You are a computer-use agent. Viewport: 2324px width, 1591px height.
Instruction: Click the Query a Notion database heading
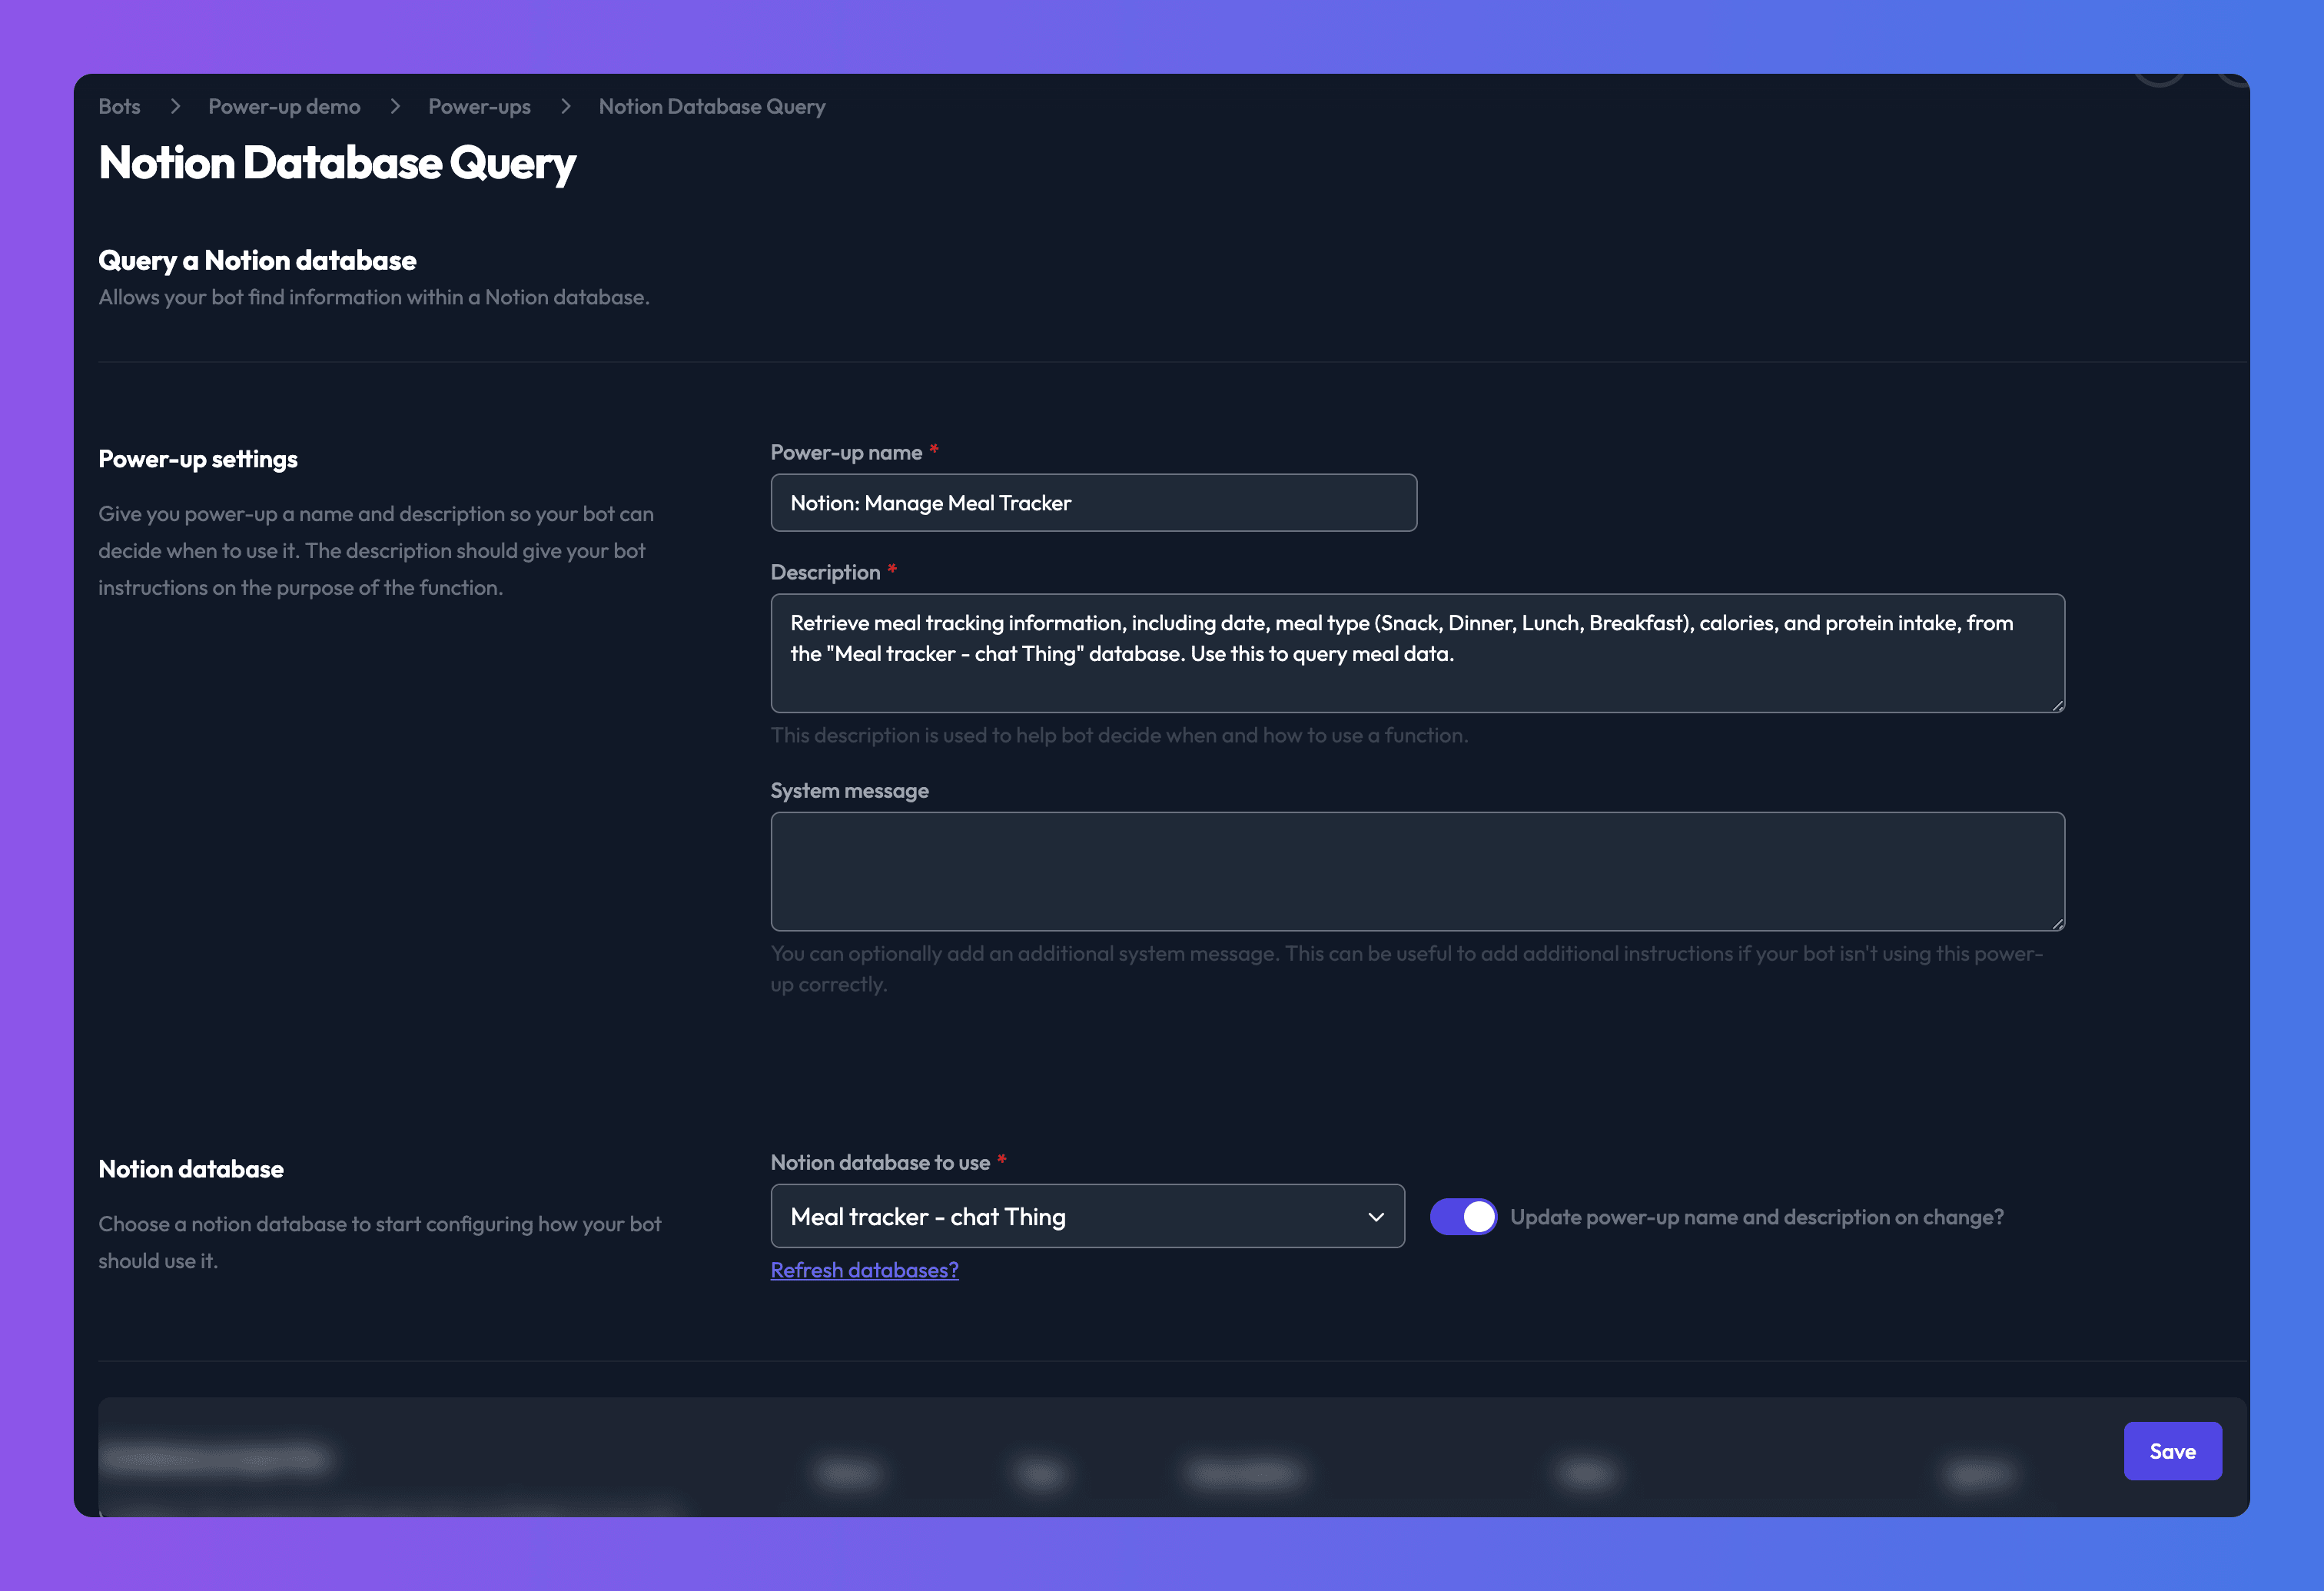(x=257, y=261)
